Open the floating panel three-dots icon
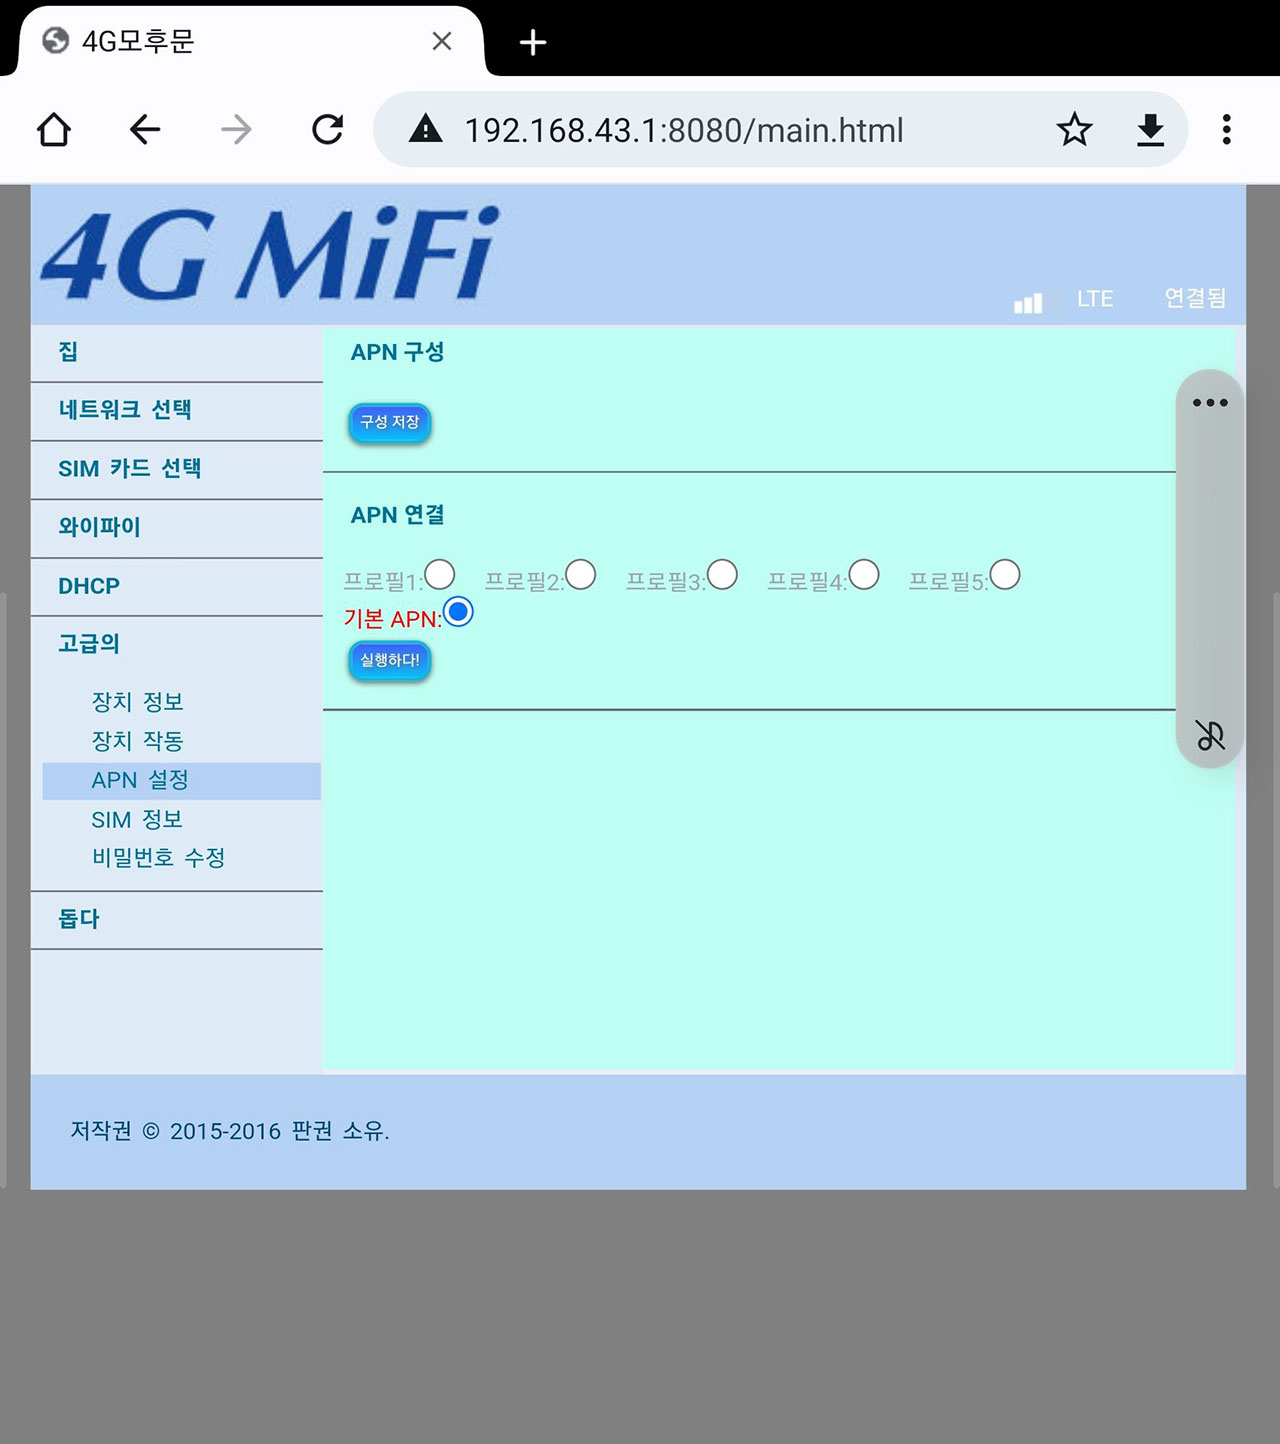The width and height of the screenshot is (1280, 1444). tap(1210, 403)
